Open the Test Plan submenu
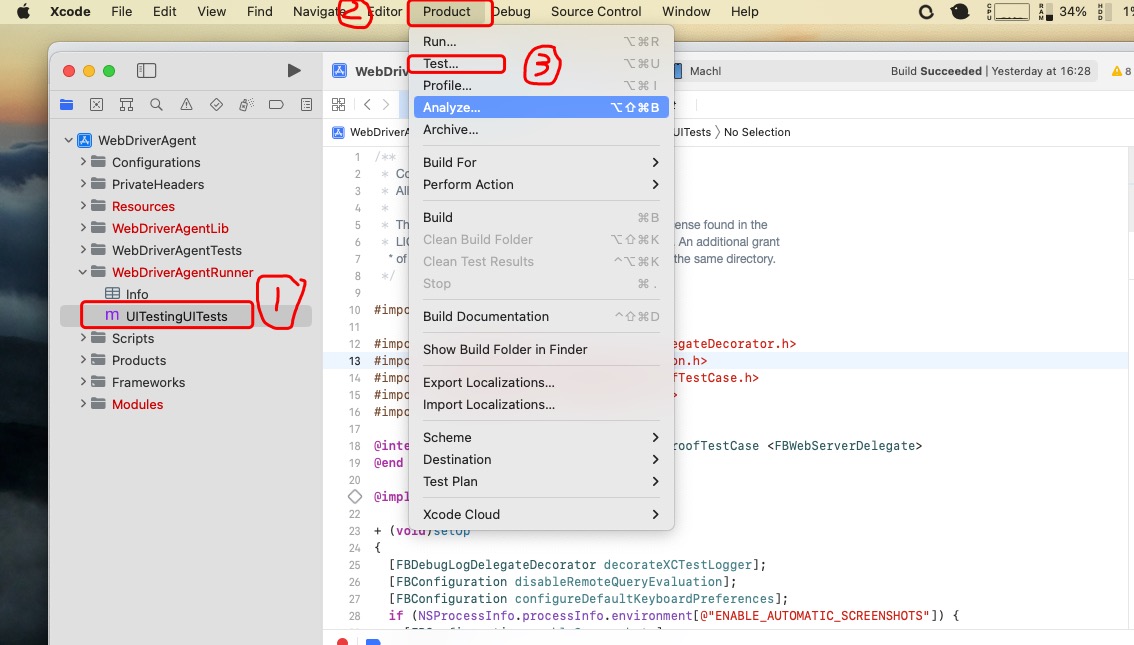Image resolution: width=1134 pixels, height=645 pixels. coord(541,482)
